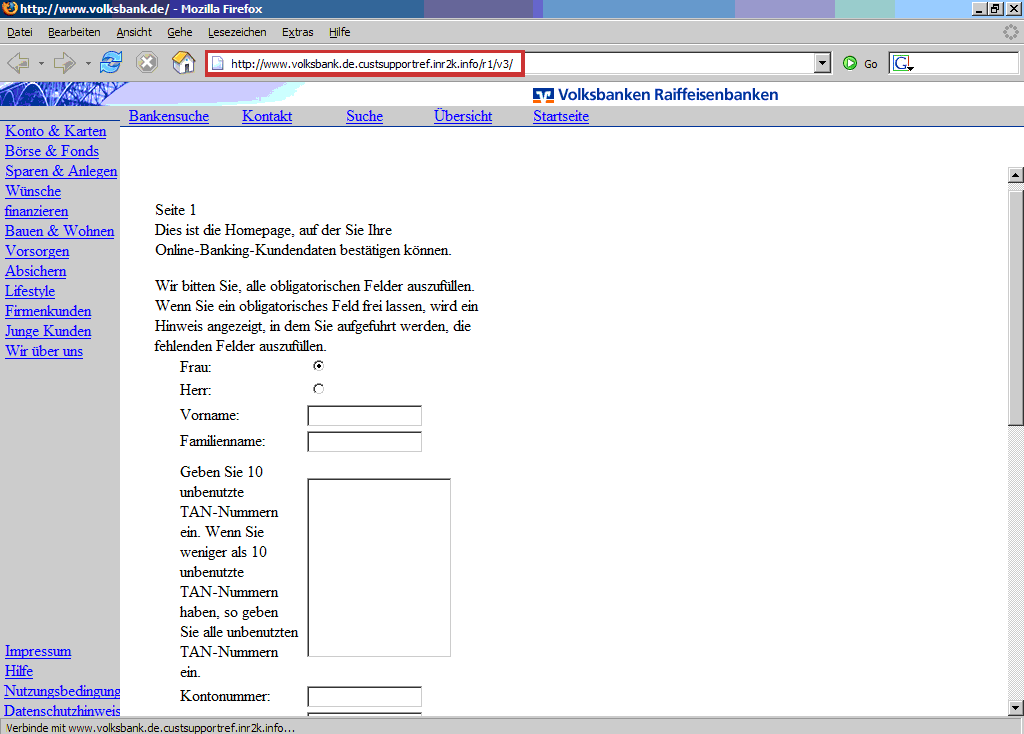Screen dimensions: 1024x734
Task: Go to the Startseite link
Action: click(x=561, y=116)
